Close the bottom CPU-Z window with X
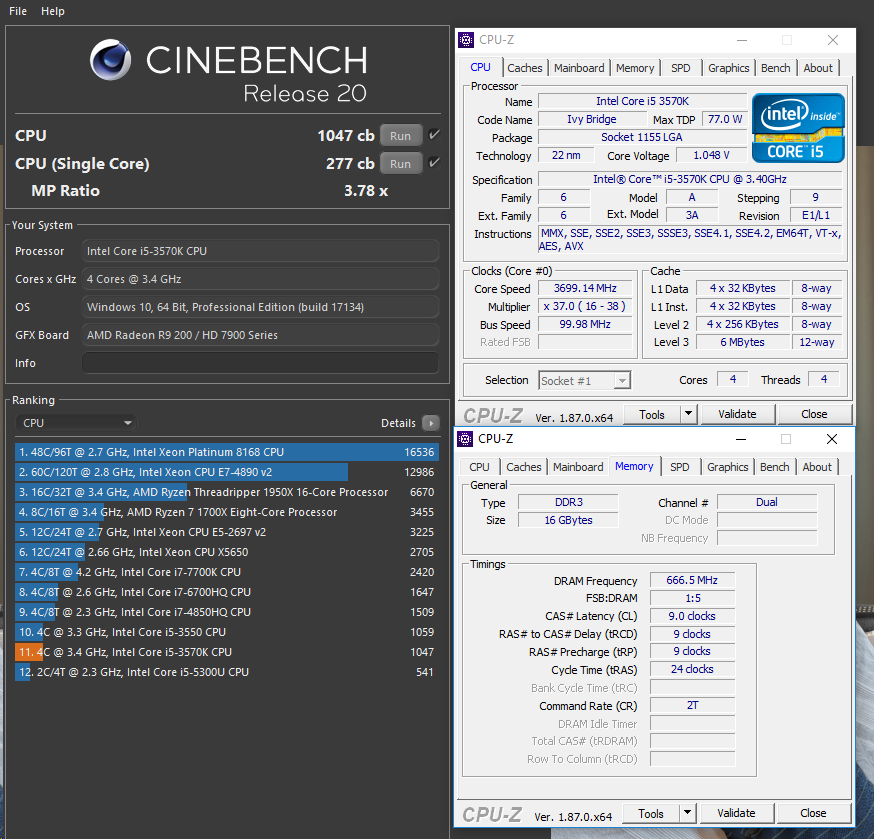The image size is (874, 839). (x=832, y=439)
